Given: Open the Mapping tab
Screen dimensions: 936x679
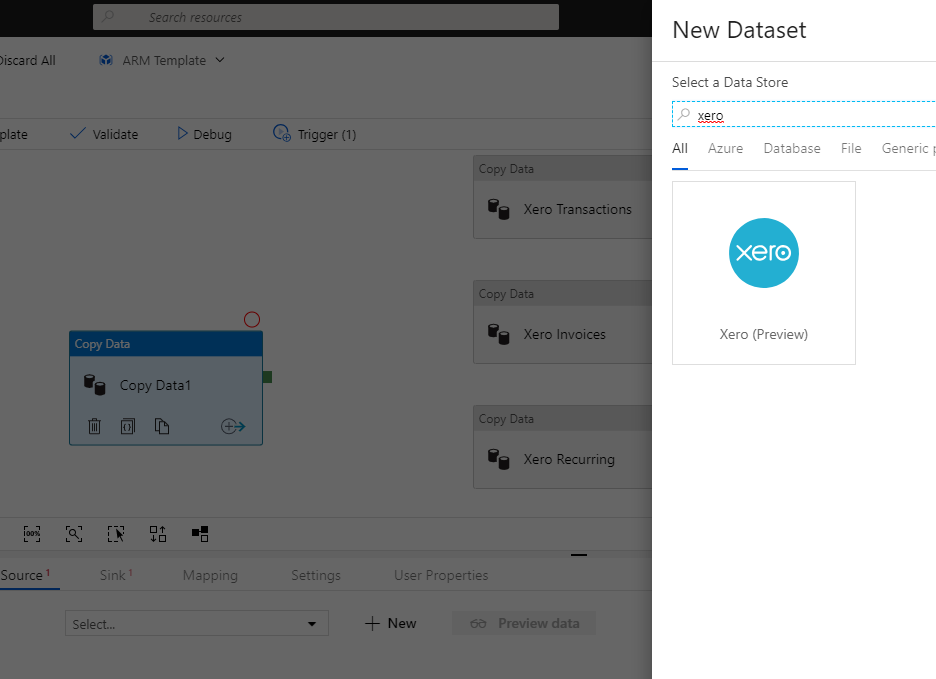Looking at the screenshot, I should tap(210, 575).
